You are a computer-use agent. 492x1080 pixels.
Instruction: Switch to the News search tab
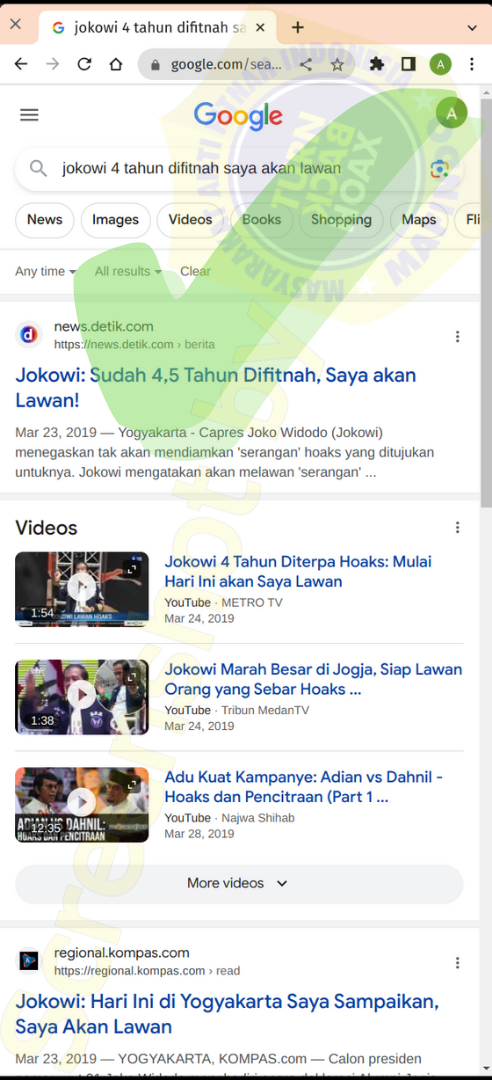click(45, 220)
